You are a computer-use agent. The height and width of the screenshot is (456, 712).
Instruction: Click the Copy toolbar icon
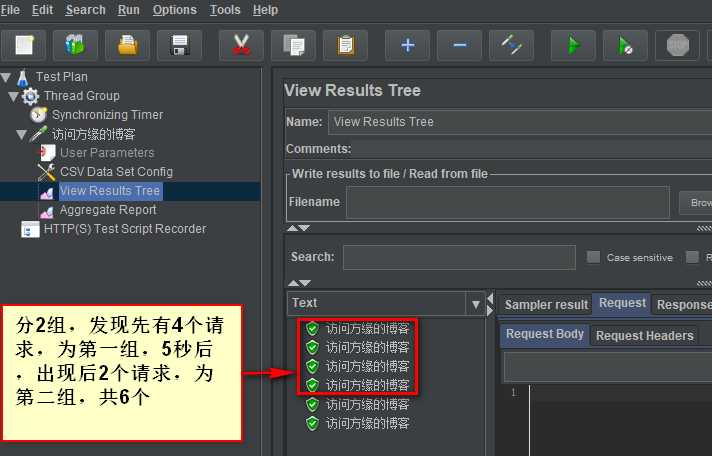point(293,45)
